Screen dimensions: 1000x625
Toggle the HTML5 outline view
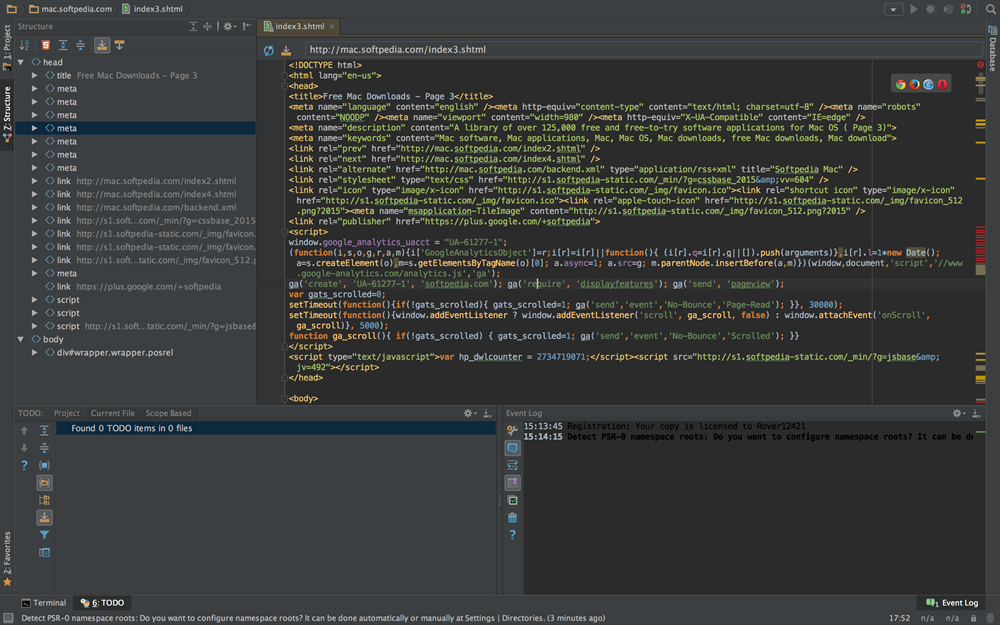[x=46, y=45]
